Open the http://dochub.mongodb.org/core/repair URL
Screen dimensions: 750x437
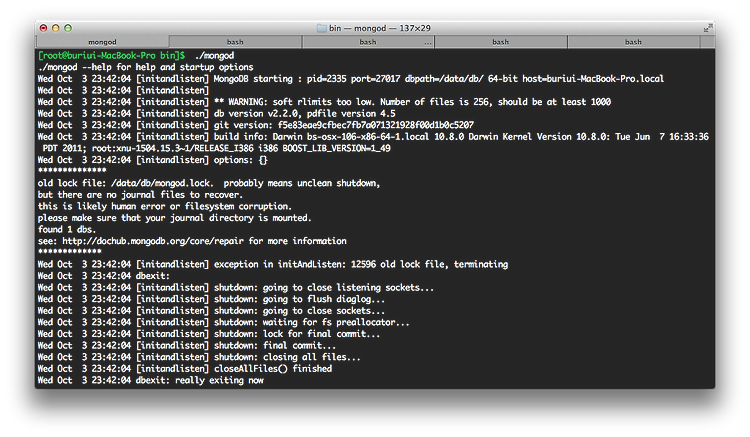coord(153,241)
